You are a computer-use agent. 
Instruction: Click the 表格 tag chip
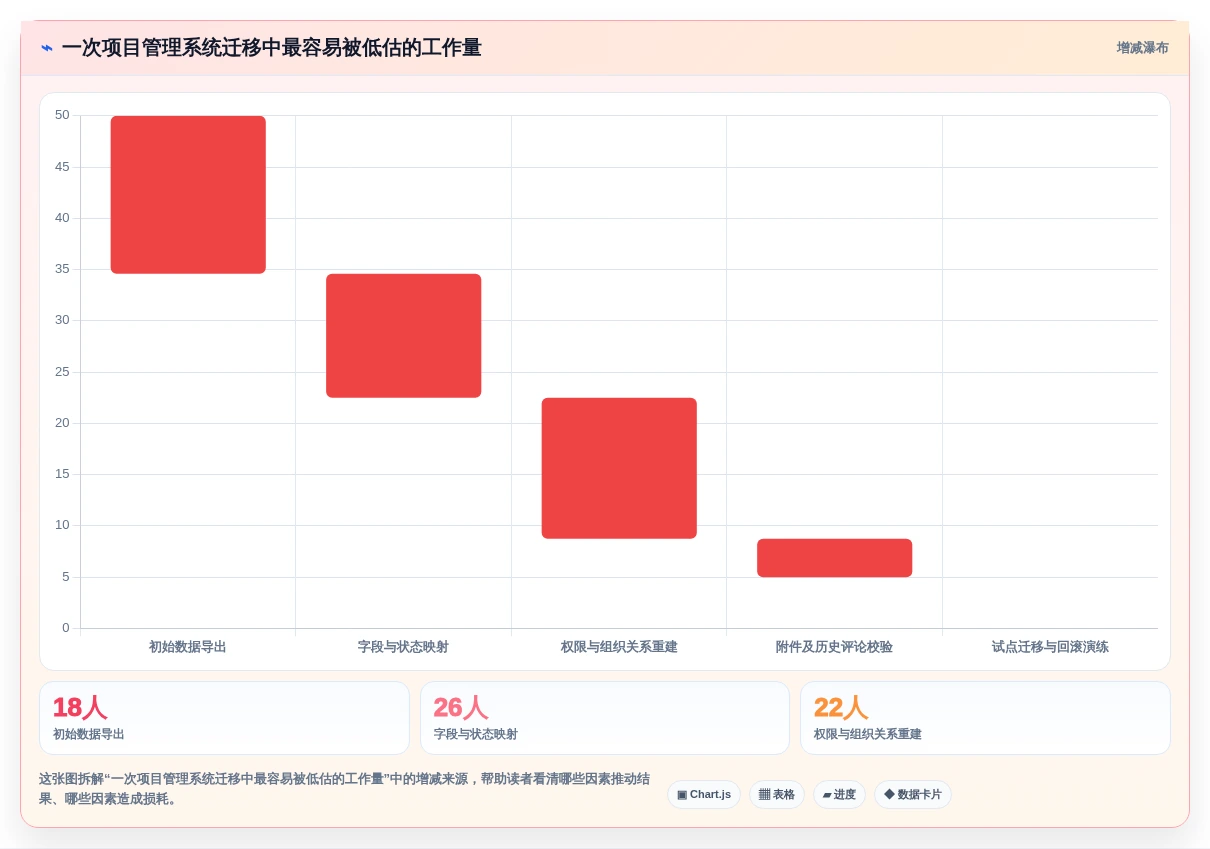pyautogui.click(x=777, y=795)
